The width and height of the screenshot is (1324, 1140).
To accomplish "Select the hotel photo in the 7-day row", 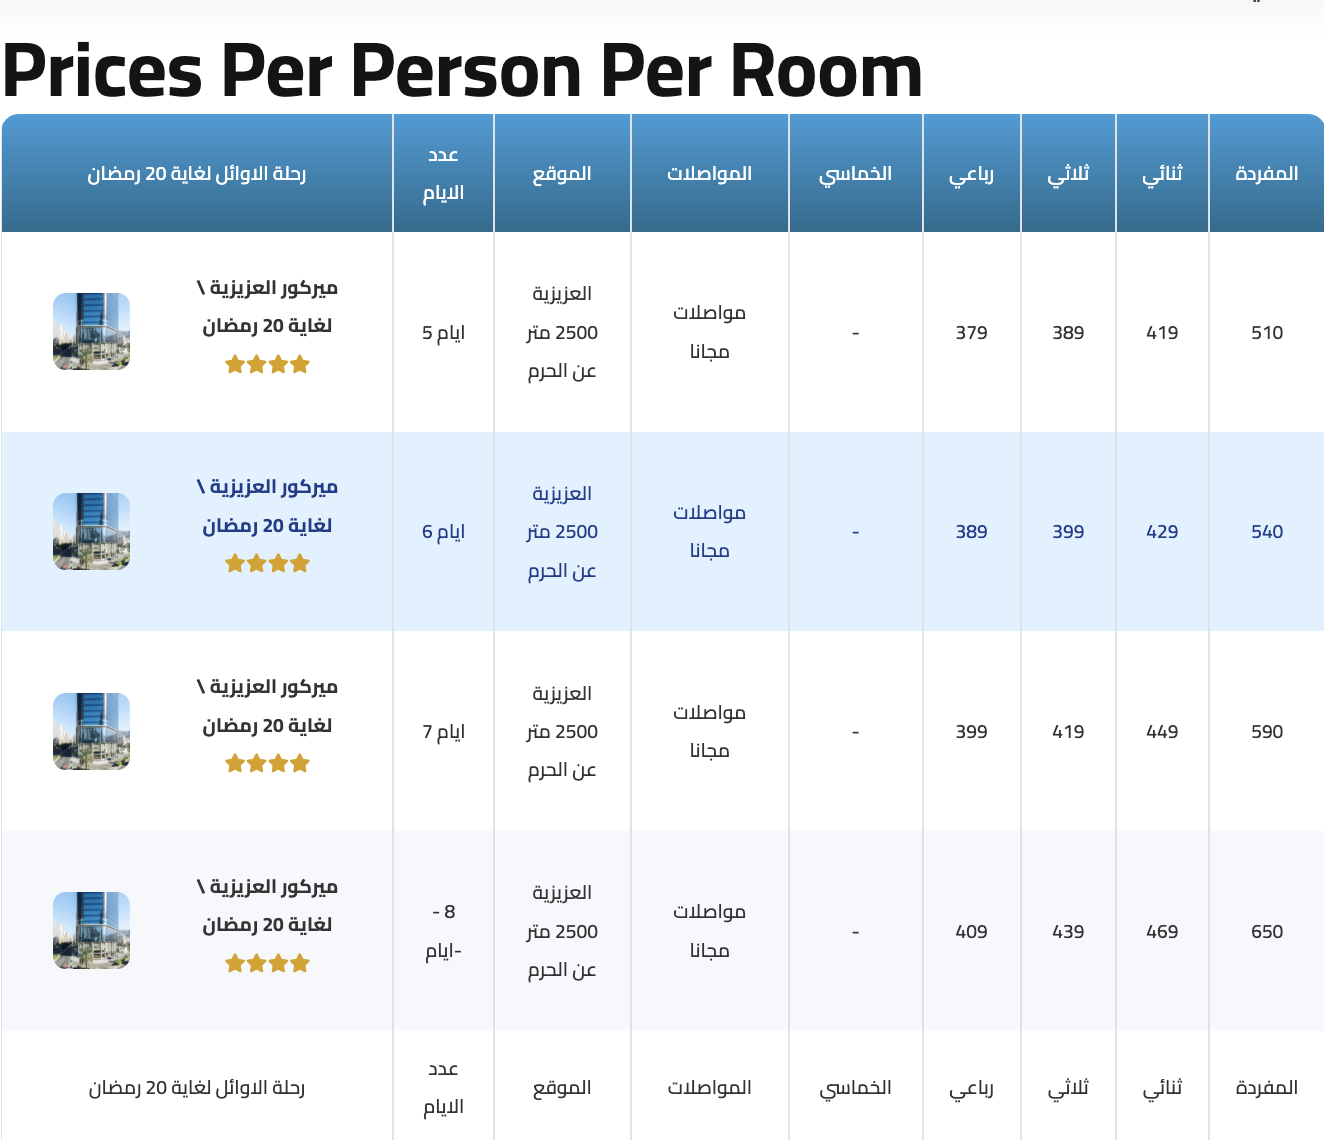I will pyautogui.click(x=91, y=731).
